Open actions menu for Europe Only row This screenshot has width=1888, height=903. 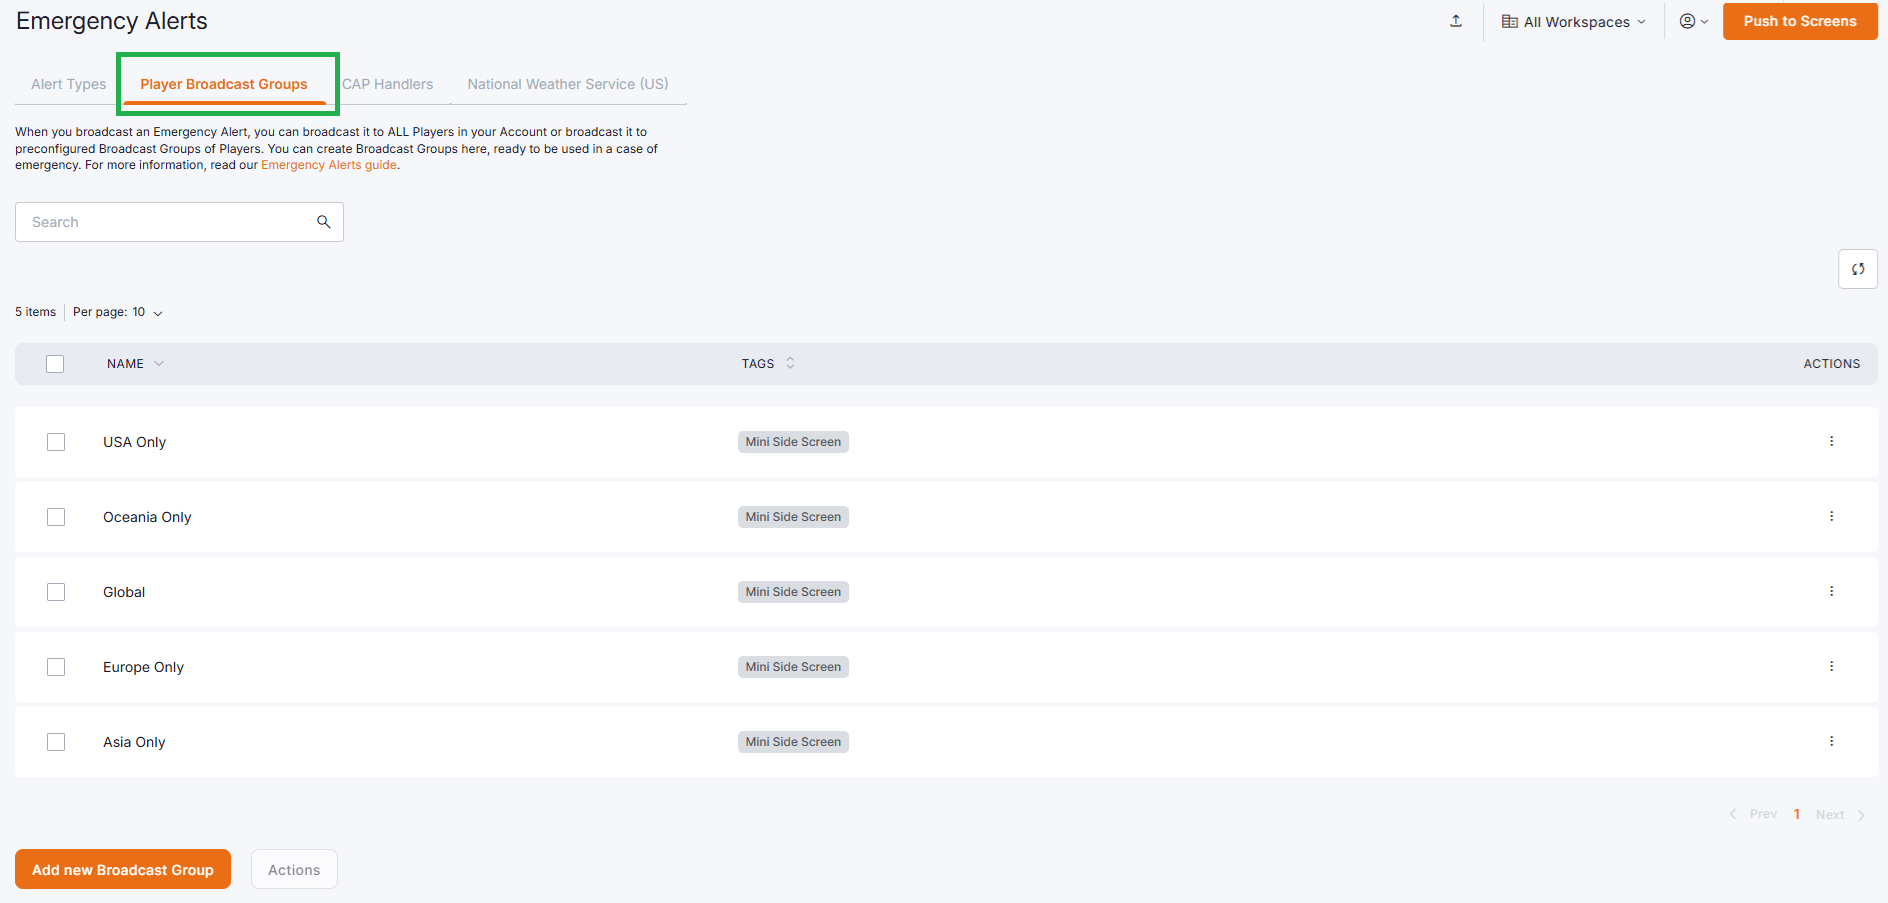(1831, 666)
